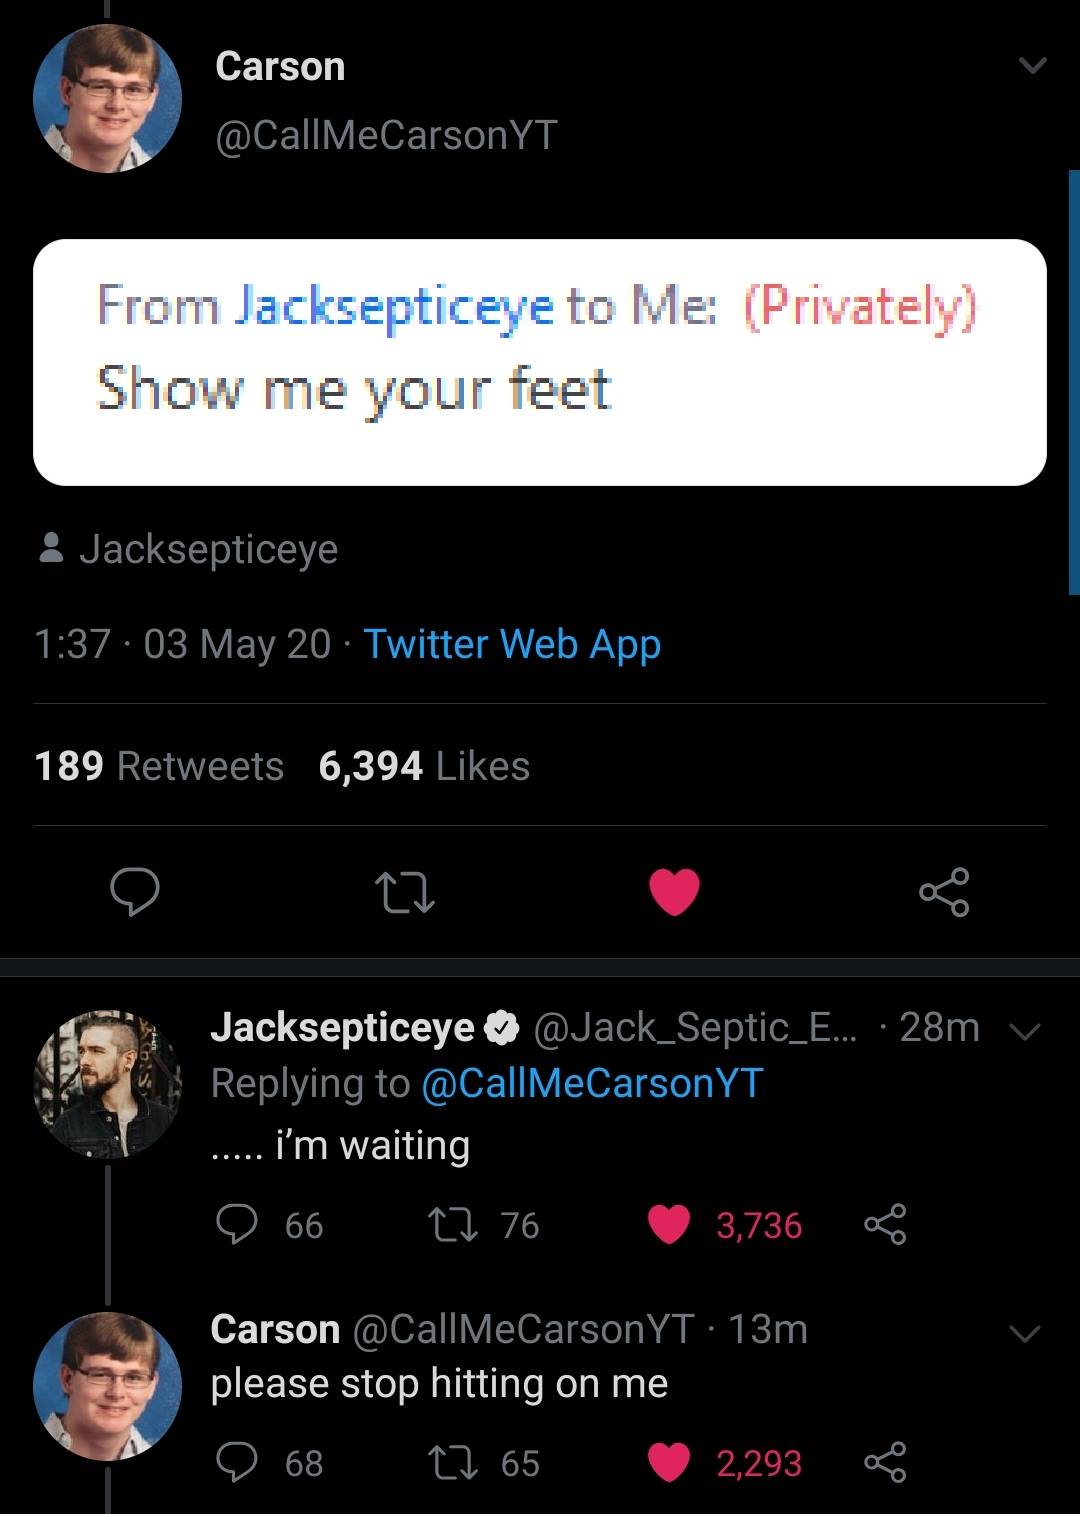Viewport: 1080px width, 1514px height.
Task: View the 189 Retweets list
Action: pos(159,766)
